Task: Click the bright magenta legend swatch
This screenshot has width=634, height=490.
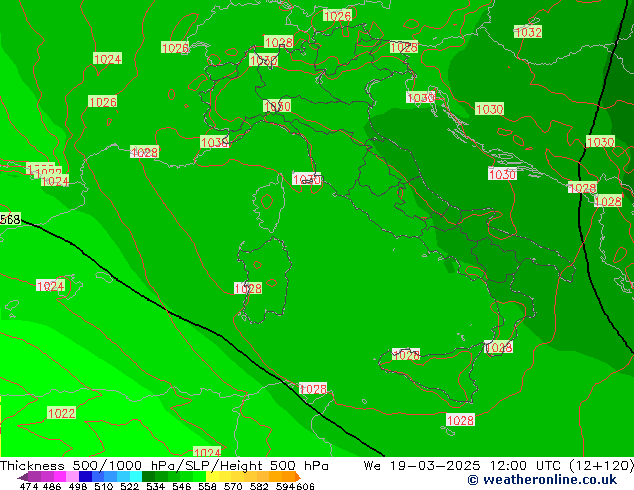Action: coord(60,476)
